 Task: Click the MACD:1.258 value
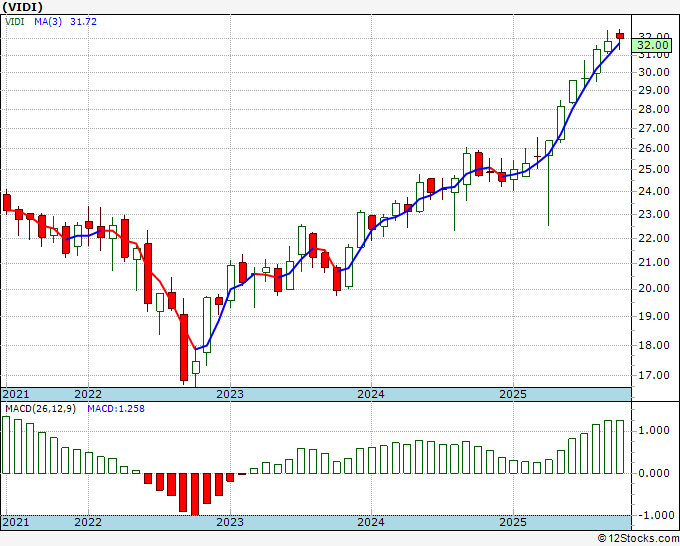(116, 409)
